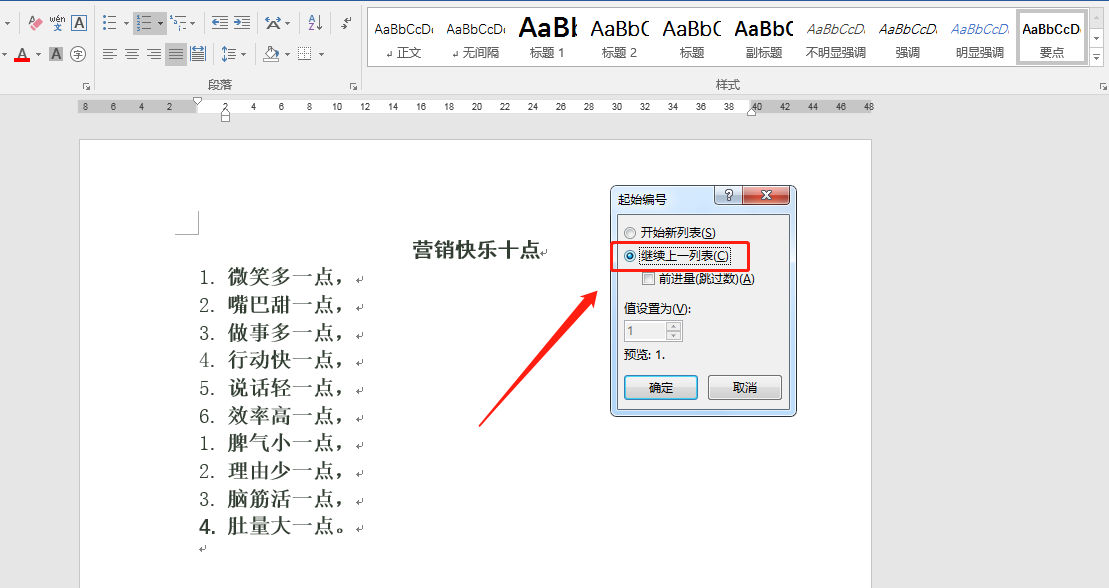The height and width of the screenshot is (588, 1109).
Task: Expand the styles gallery more arrow
Action: pyautogui.click(x=1097, y=57)
